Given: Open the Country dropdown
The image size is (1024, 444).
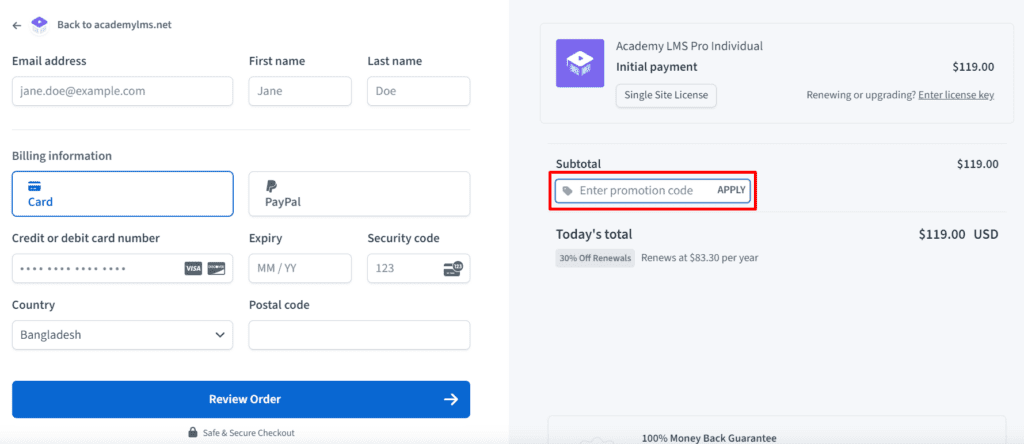Looking at the screenshot, I should pyautogui.click(x=122, y=335).
